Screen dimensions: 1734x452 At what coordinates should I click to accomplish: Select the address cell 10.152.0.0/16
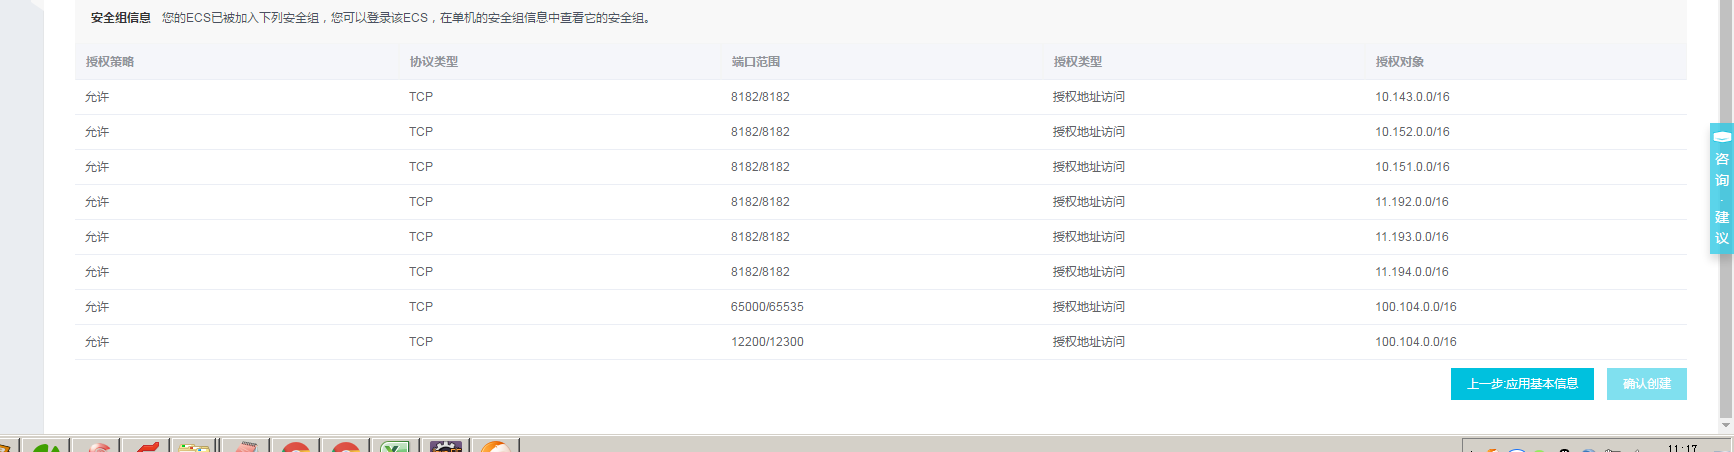[x=1412, y=132]
